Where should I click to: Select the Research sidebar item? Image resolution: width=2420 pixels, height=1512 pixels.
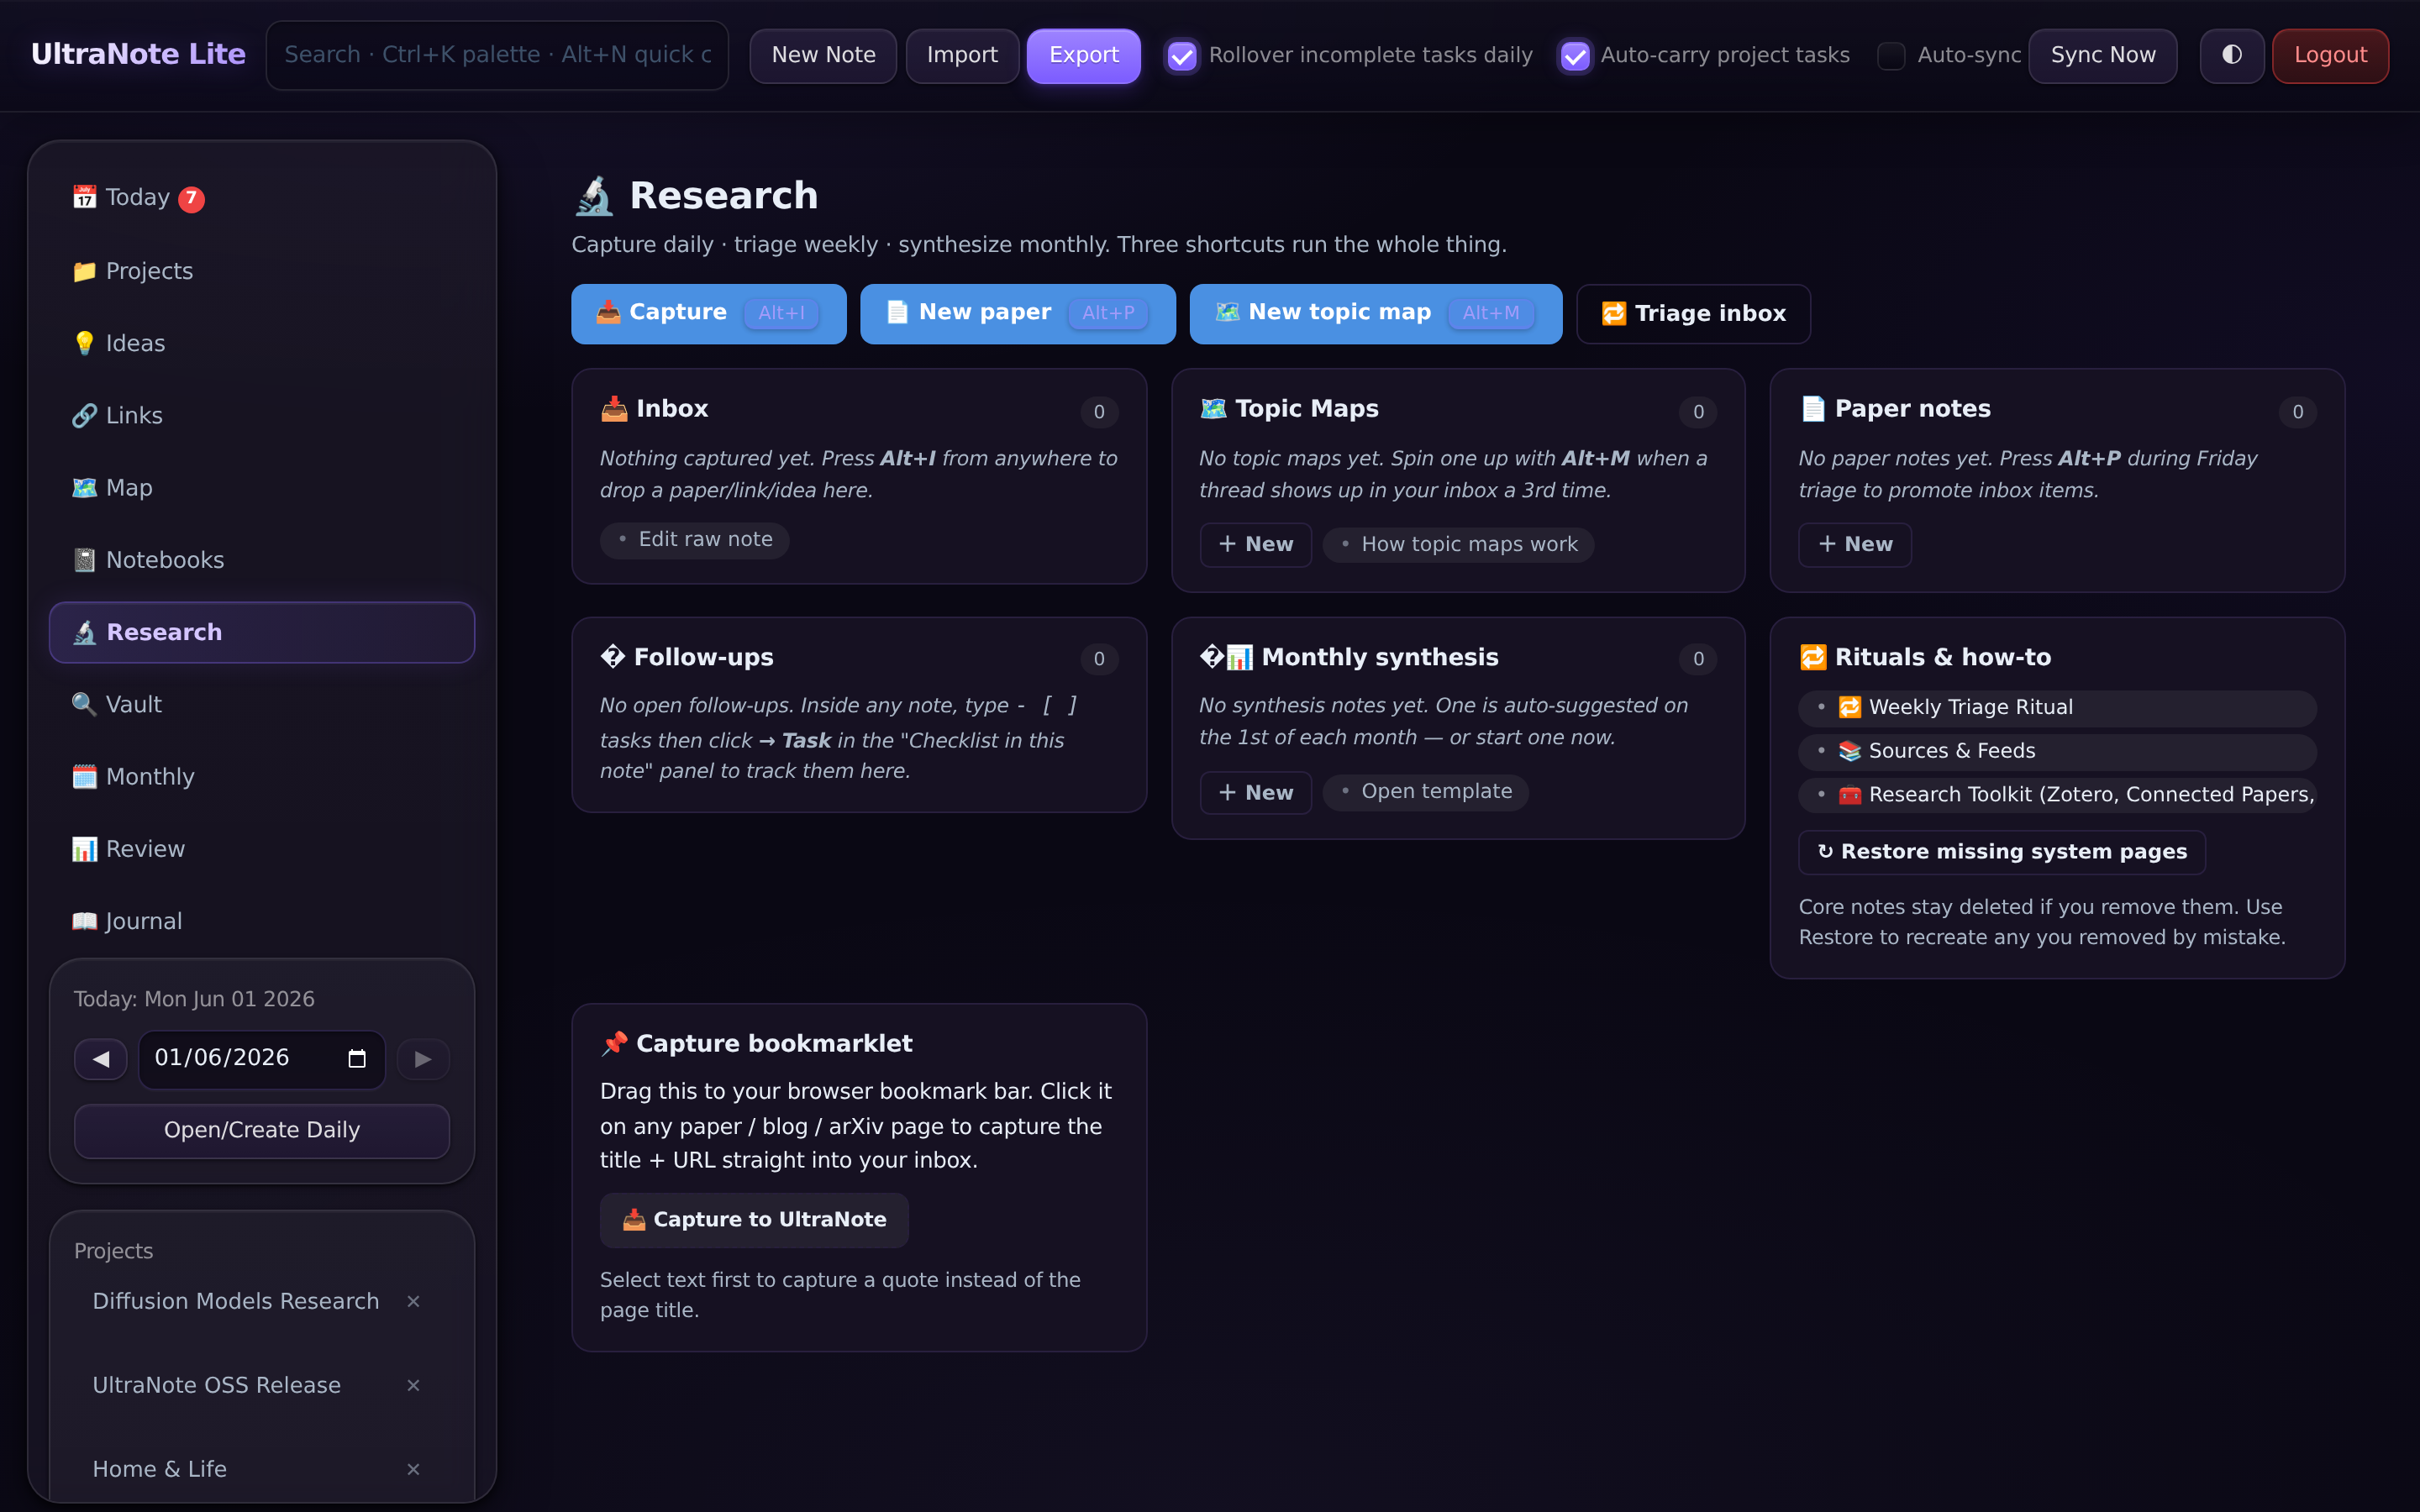click(x=262, y=632)
